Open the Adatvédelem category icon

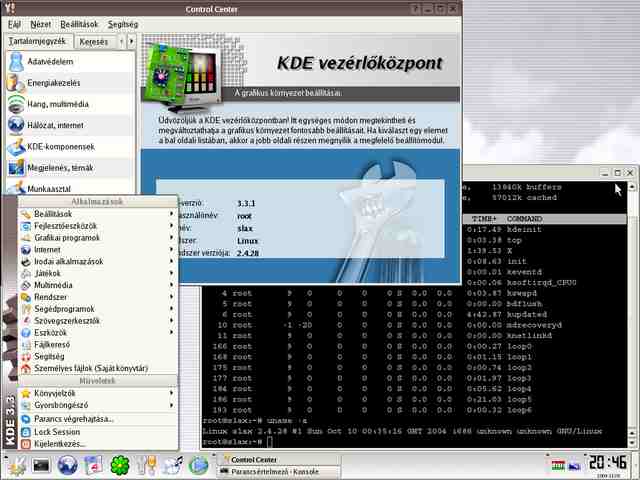click(x=16, y=62)
